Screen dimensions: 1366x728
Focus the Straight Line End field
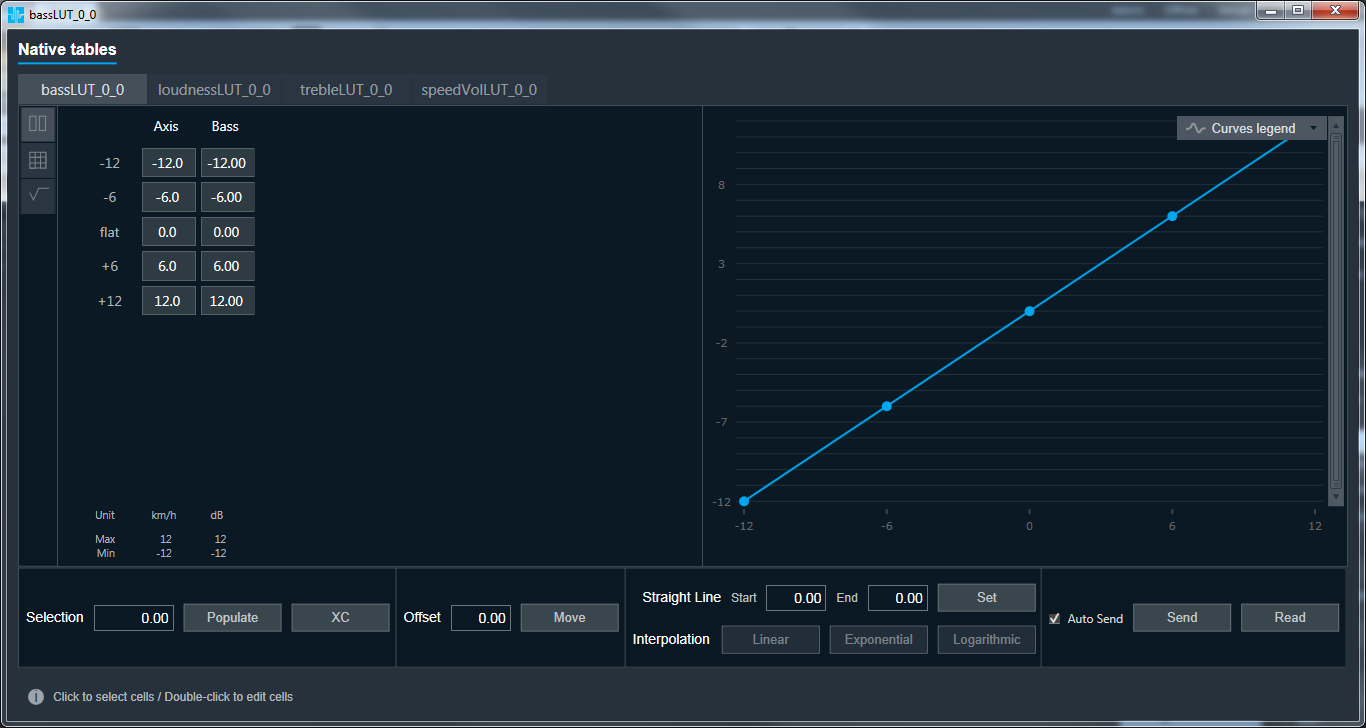point(898,598)
